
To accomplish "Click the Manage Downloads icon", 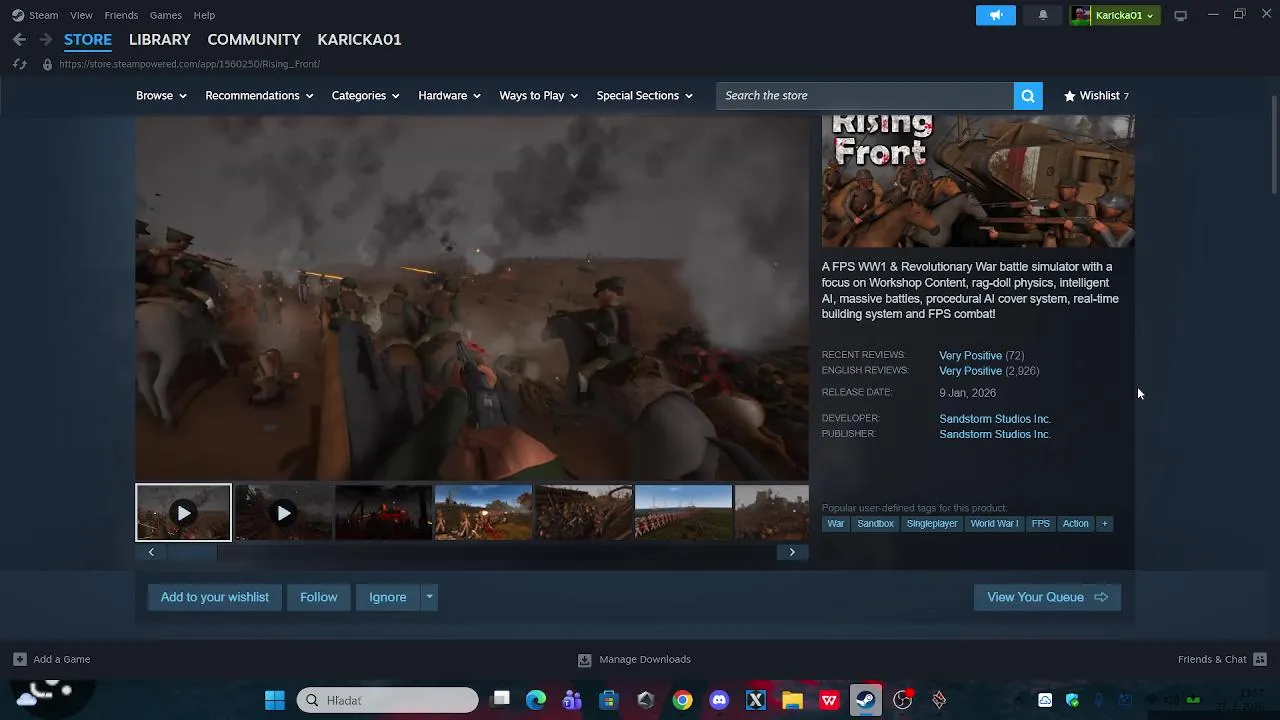I will [x=585, y=659].
